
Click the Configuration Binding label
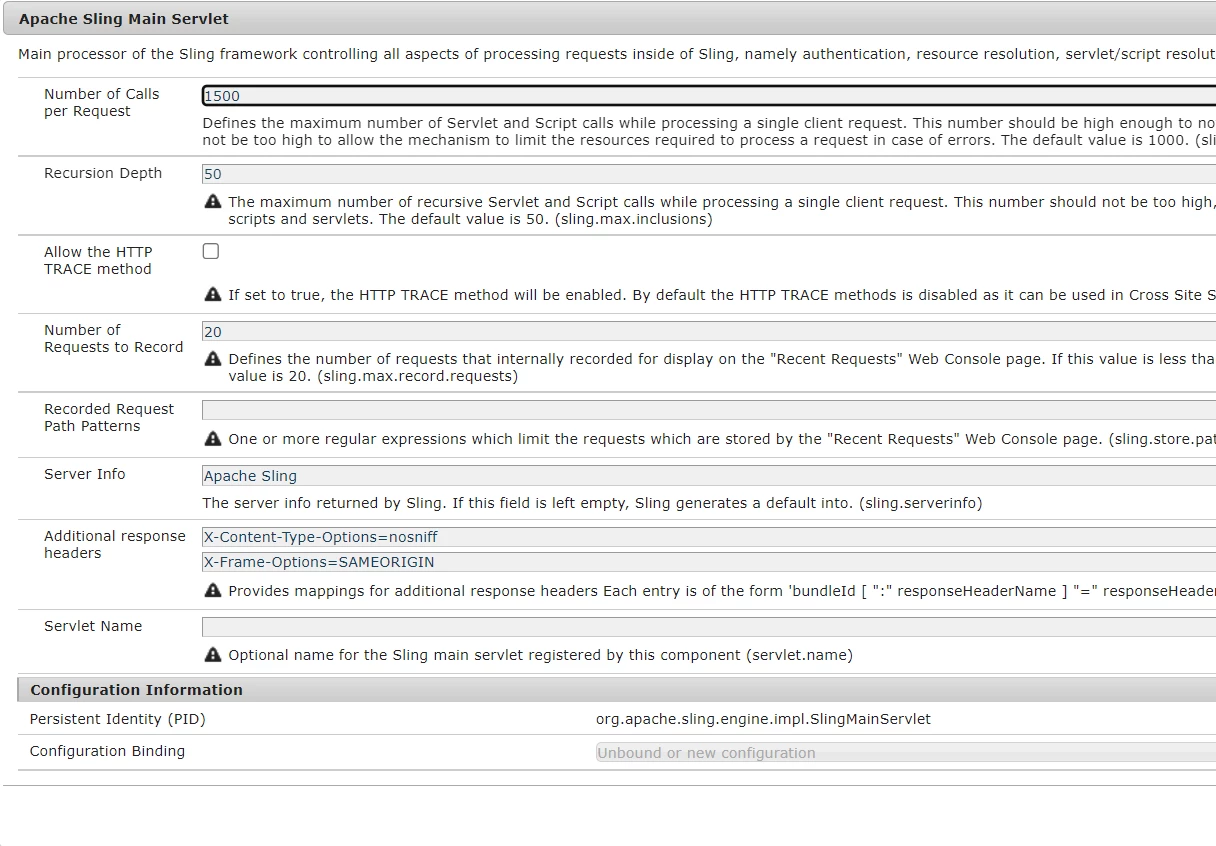point(107,751)
